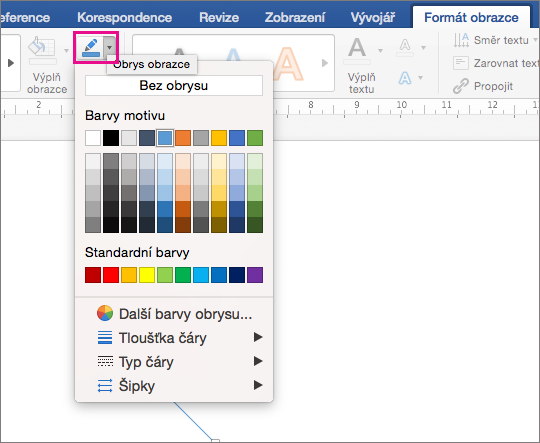Click the Výplň obrazce paint bucket icon
This screenshot has width=540, height=443.
42,48
